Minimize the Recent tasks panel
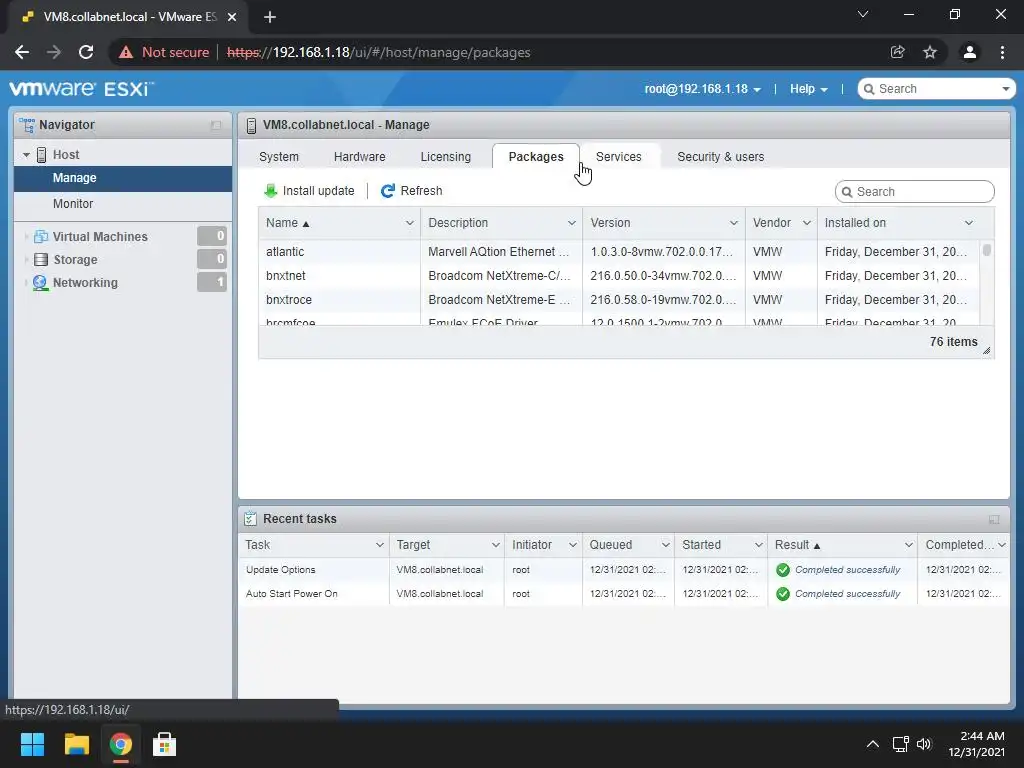Screen dimensions: 1024x768 pos(994,519)
